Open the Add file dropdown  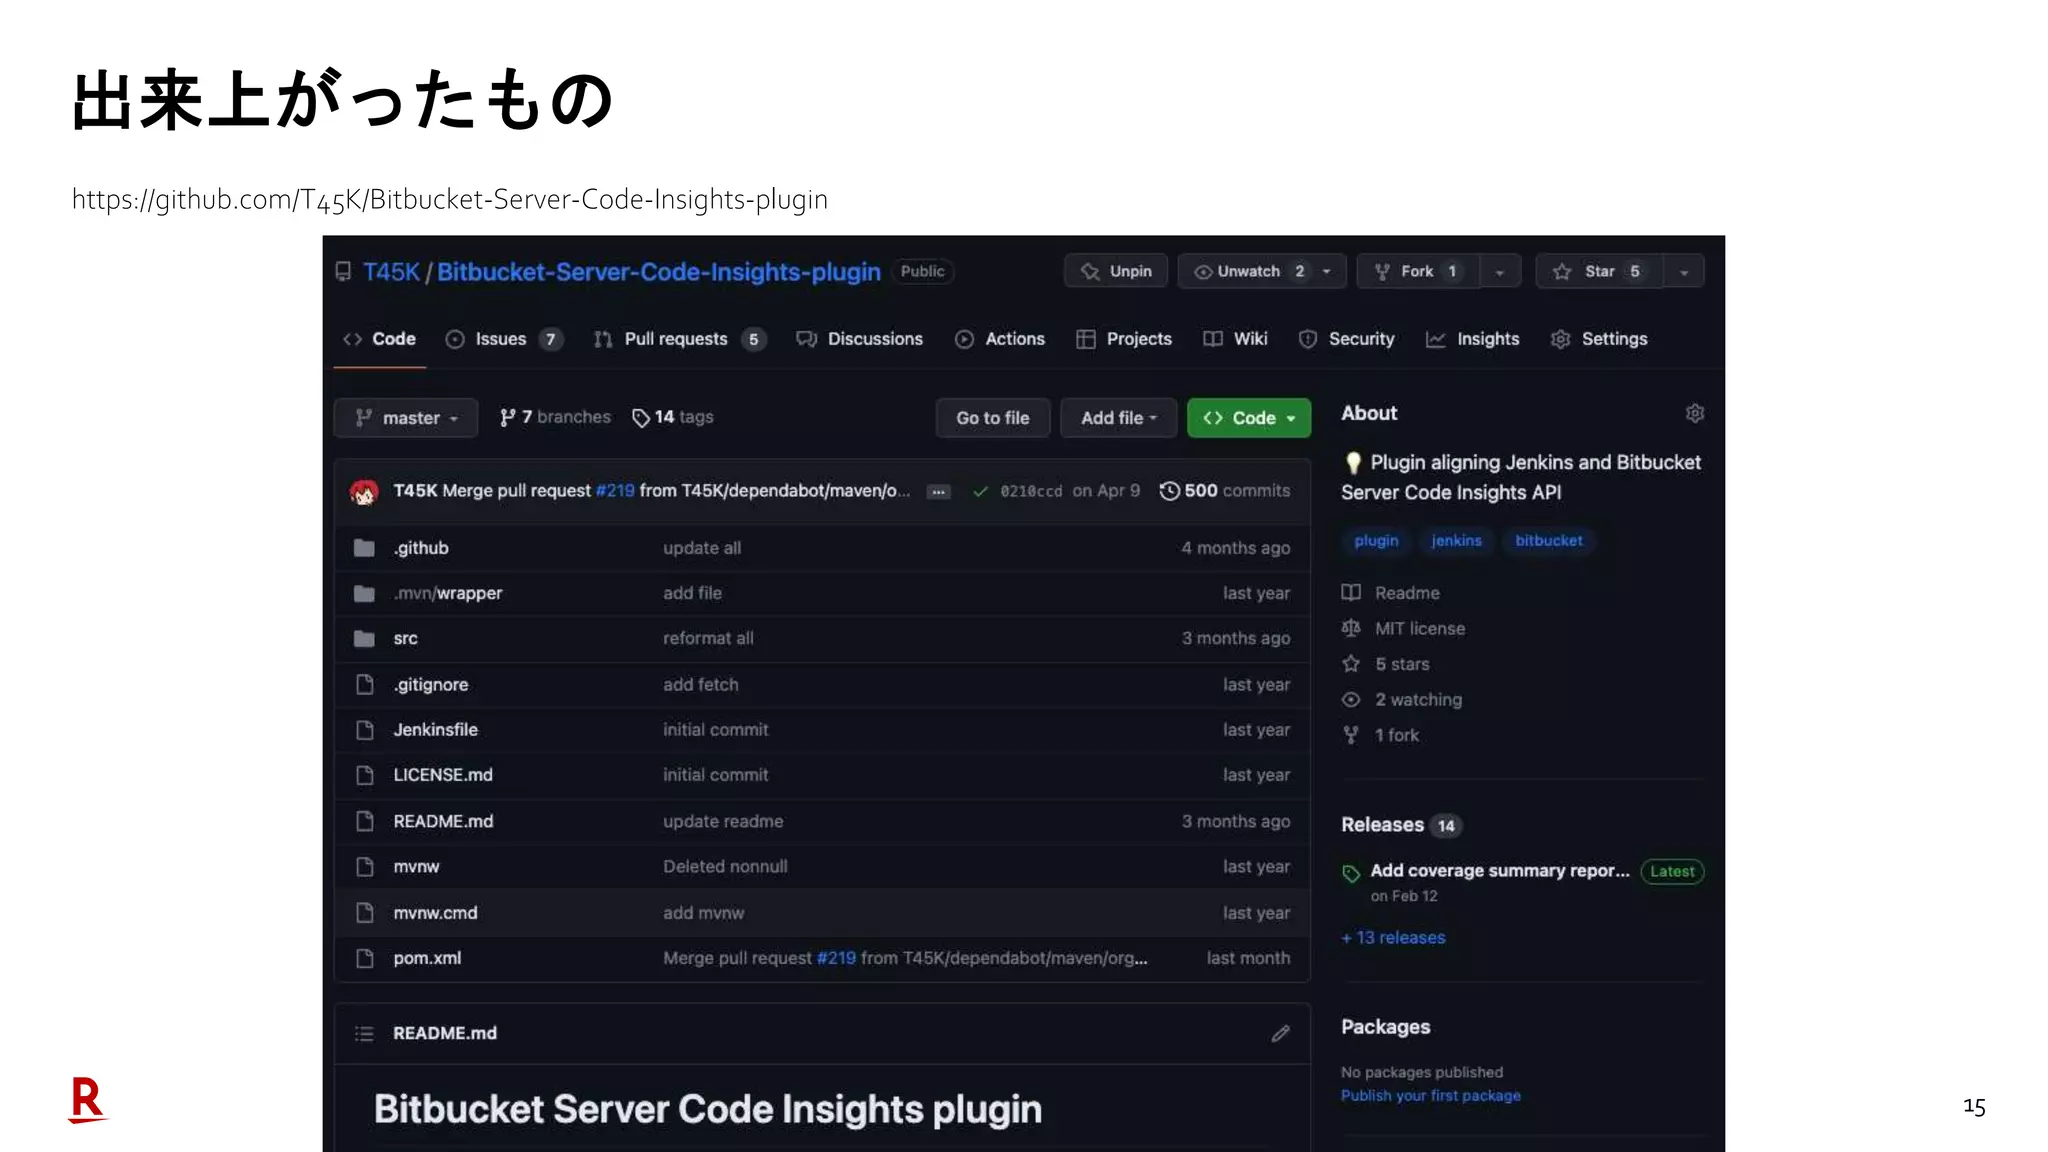coord(1119,418)
